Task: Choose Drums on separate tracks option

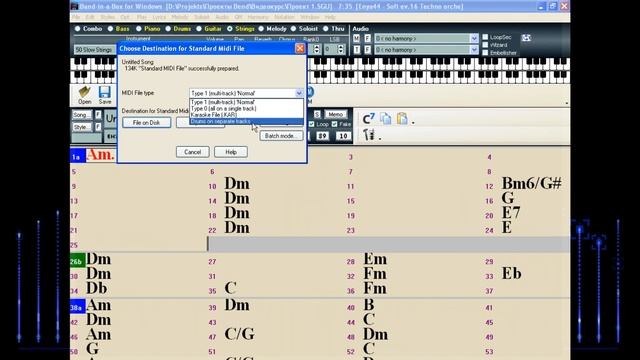Action: click(x=247, y=122)
